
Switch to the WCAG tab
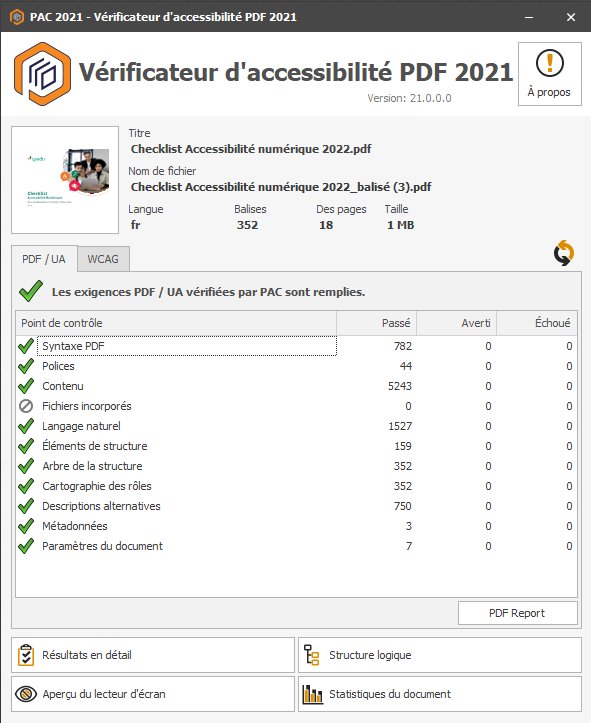(103, 259)
